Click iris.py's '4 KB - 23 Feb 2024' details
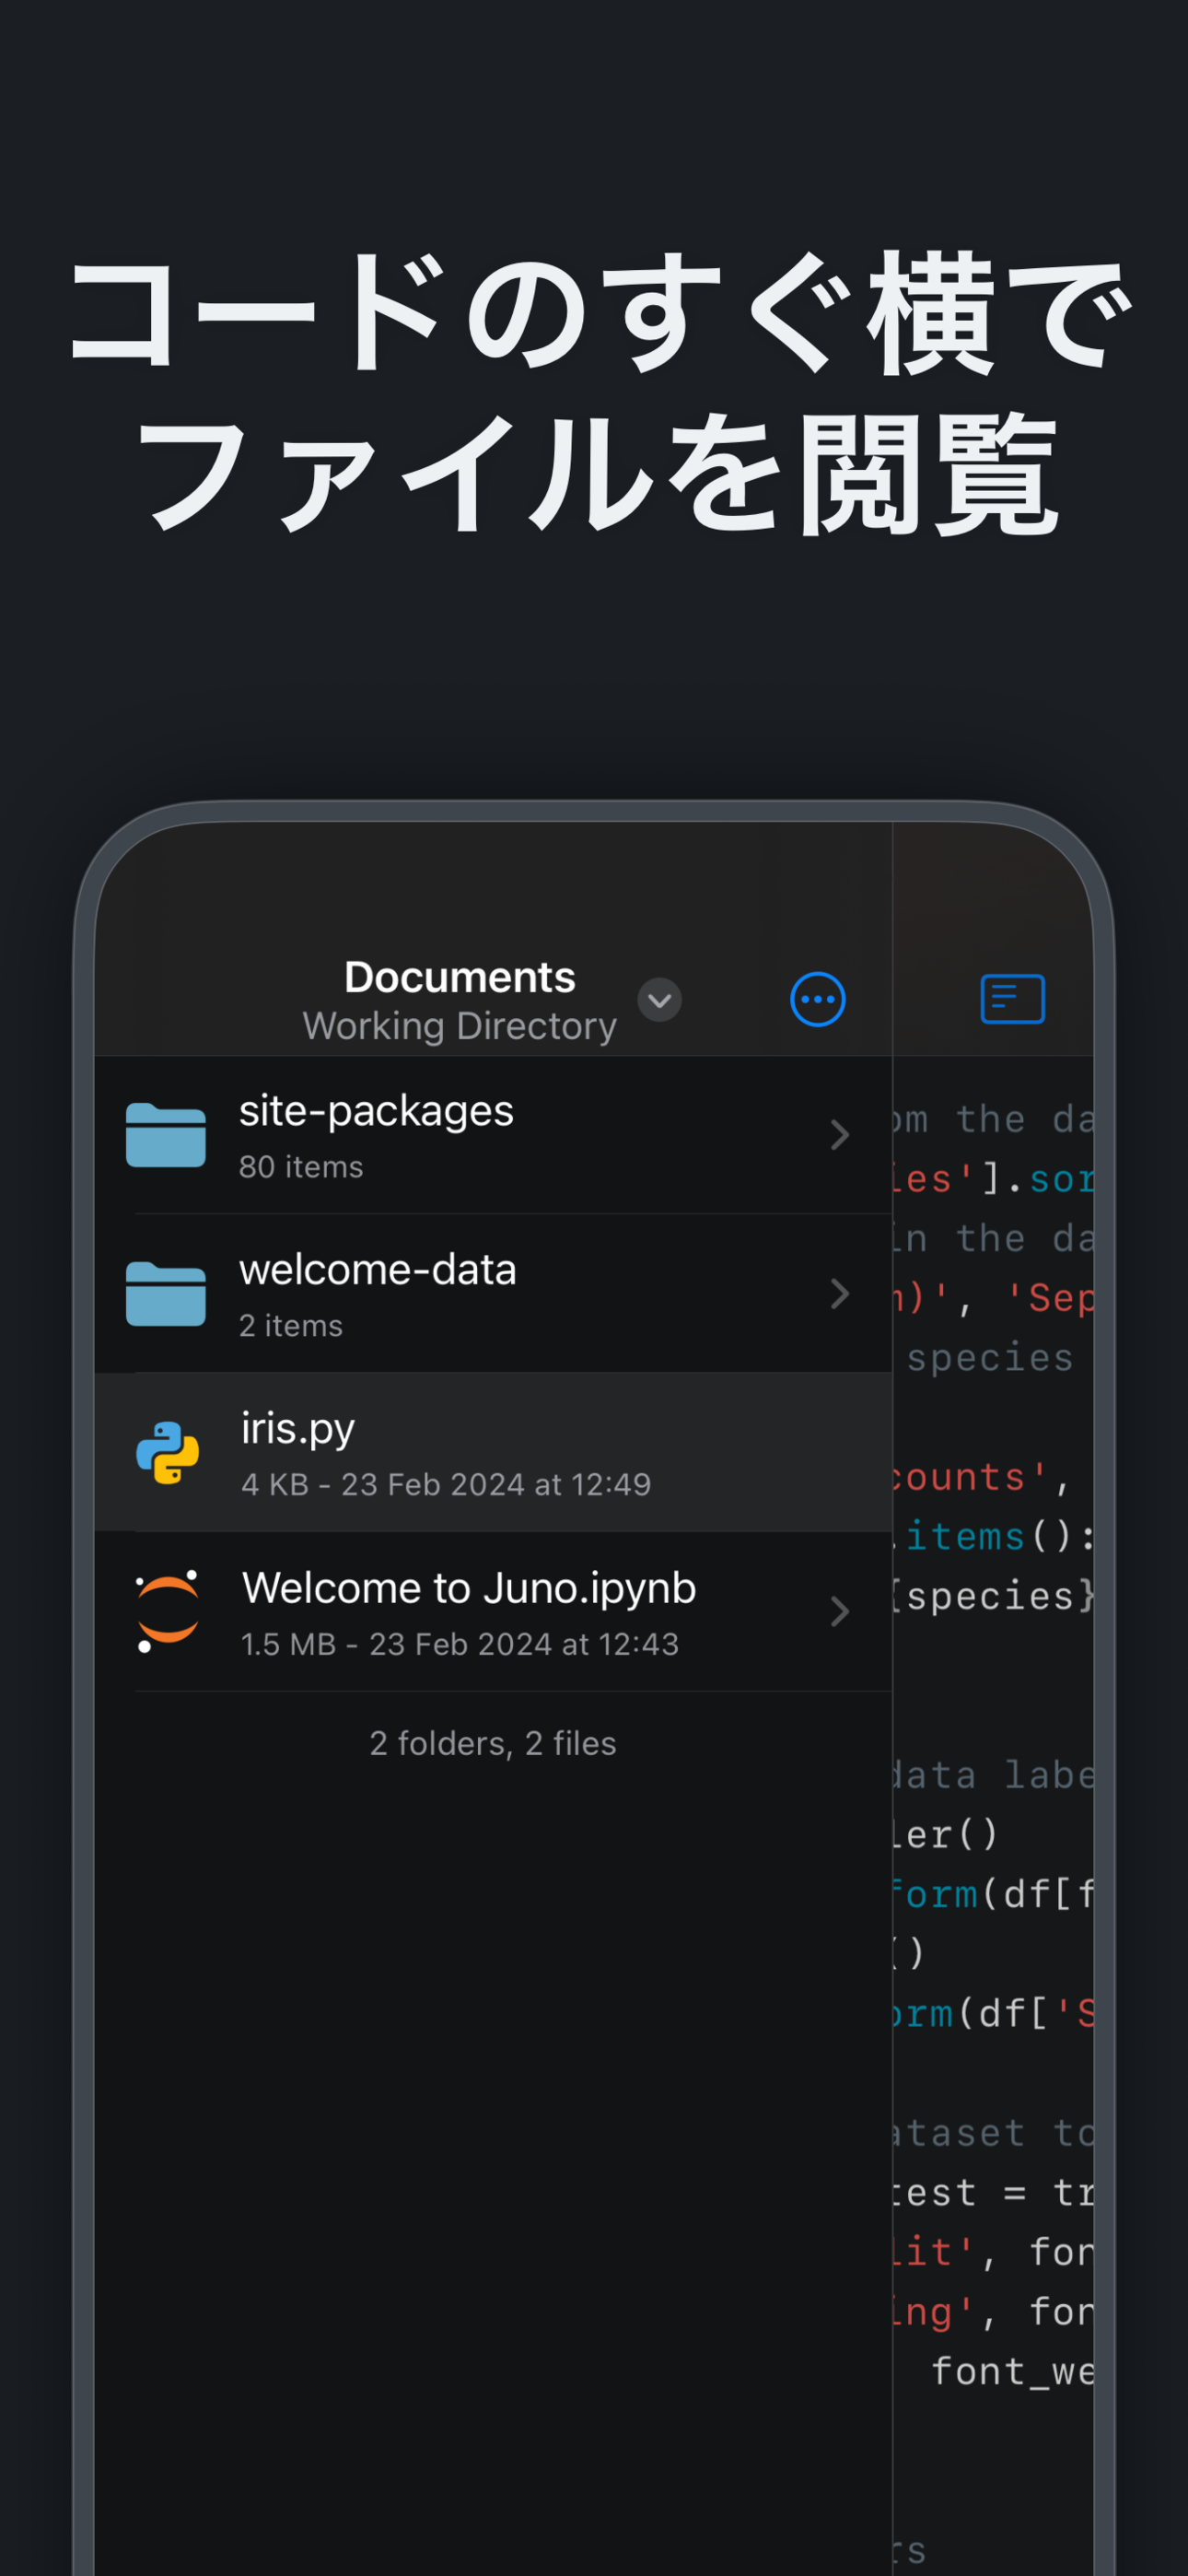Image resolution: width=1188 pixels, height=2576 pixels. [446, 1485]
